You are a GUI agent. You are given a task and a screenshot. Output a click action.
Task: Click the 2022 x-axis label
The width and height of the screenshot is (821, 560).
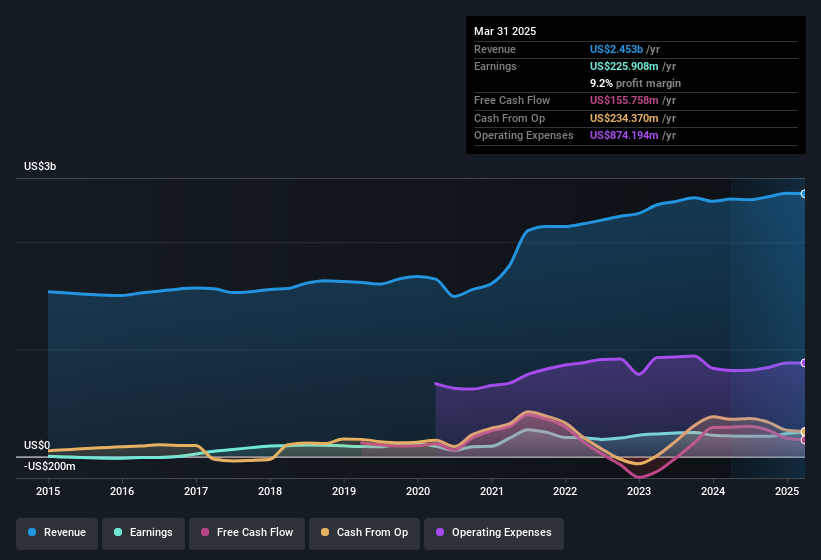point(565,491)
